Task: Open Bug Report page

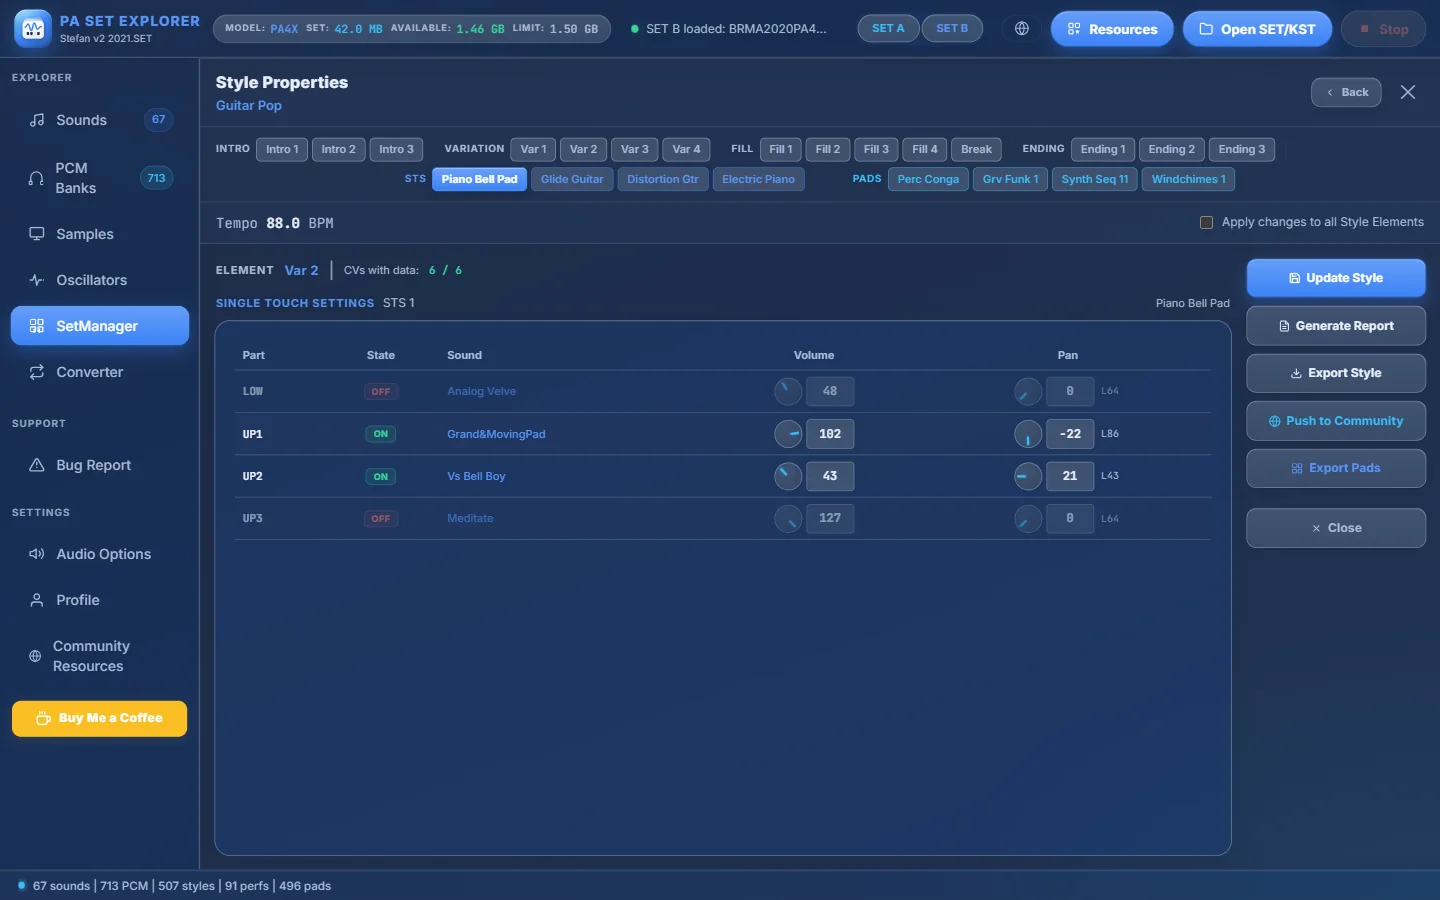Action: [x=100, y=465]
